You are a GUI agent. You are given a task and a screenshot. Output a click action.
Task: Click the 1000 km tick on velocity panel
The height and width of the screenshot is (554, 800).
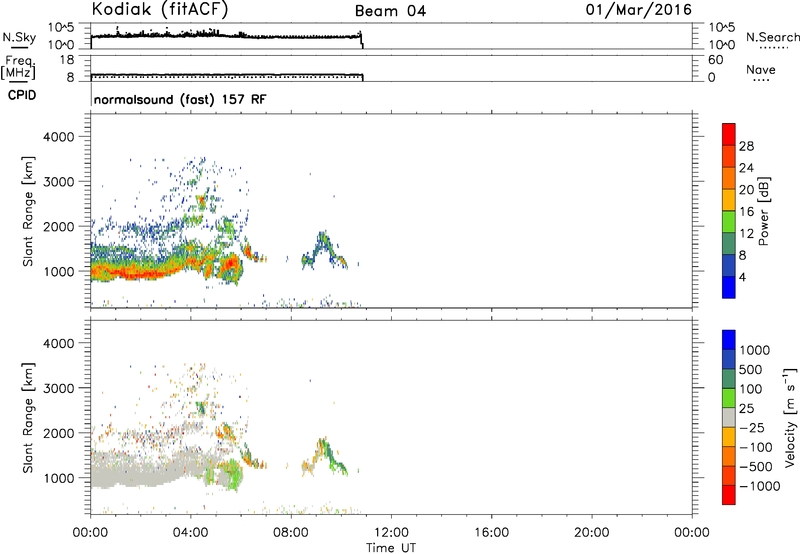click(x=58, y=478)
